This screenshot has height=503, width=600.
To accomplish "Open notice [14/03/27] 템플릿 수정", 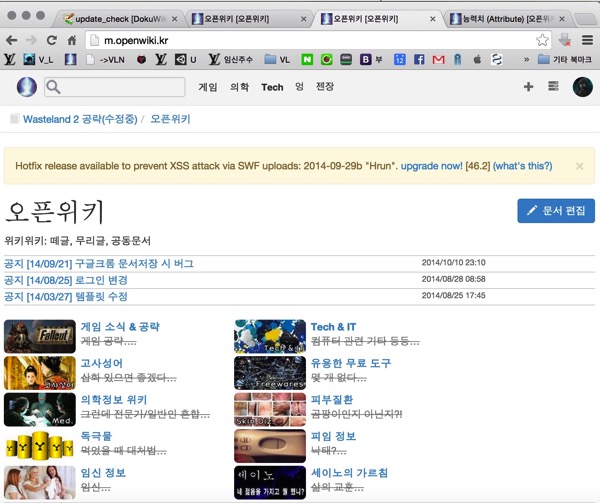I will click(x=65, y=296).
